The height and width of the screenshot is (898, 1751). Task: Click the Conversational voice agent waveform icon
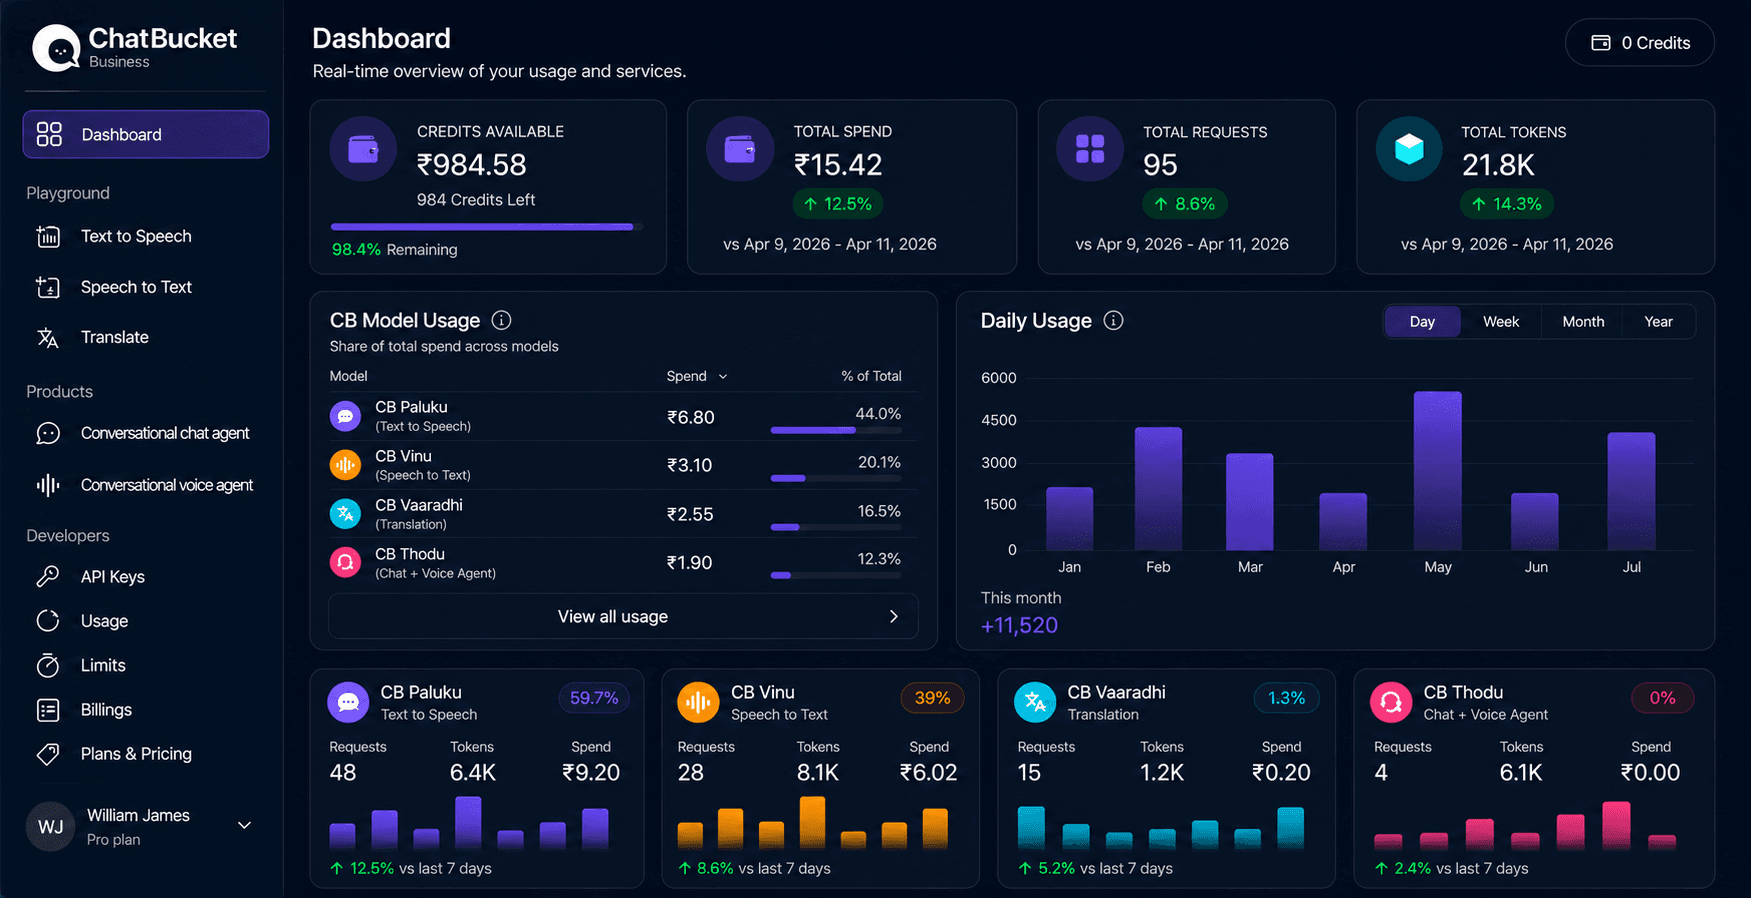pos(48,485)
